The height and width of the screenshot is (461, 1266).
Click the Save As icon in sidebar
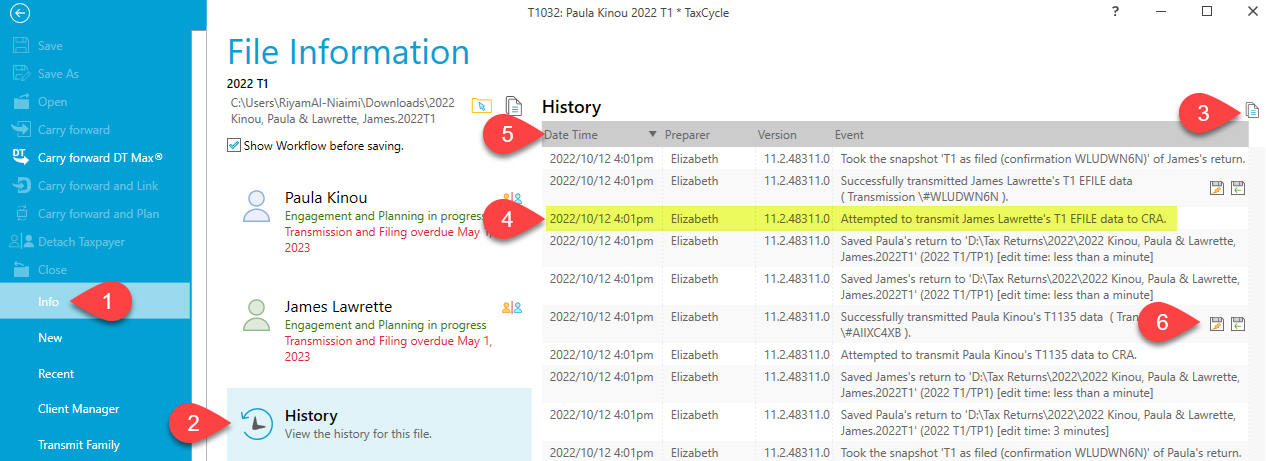point(19,74)
